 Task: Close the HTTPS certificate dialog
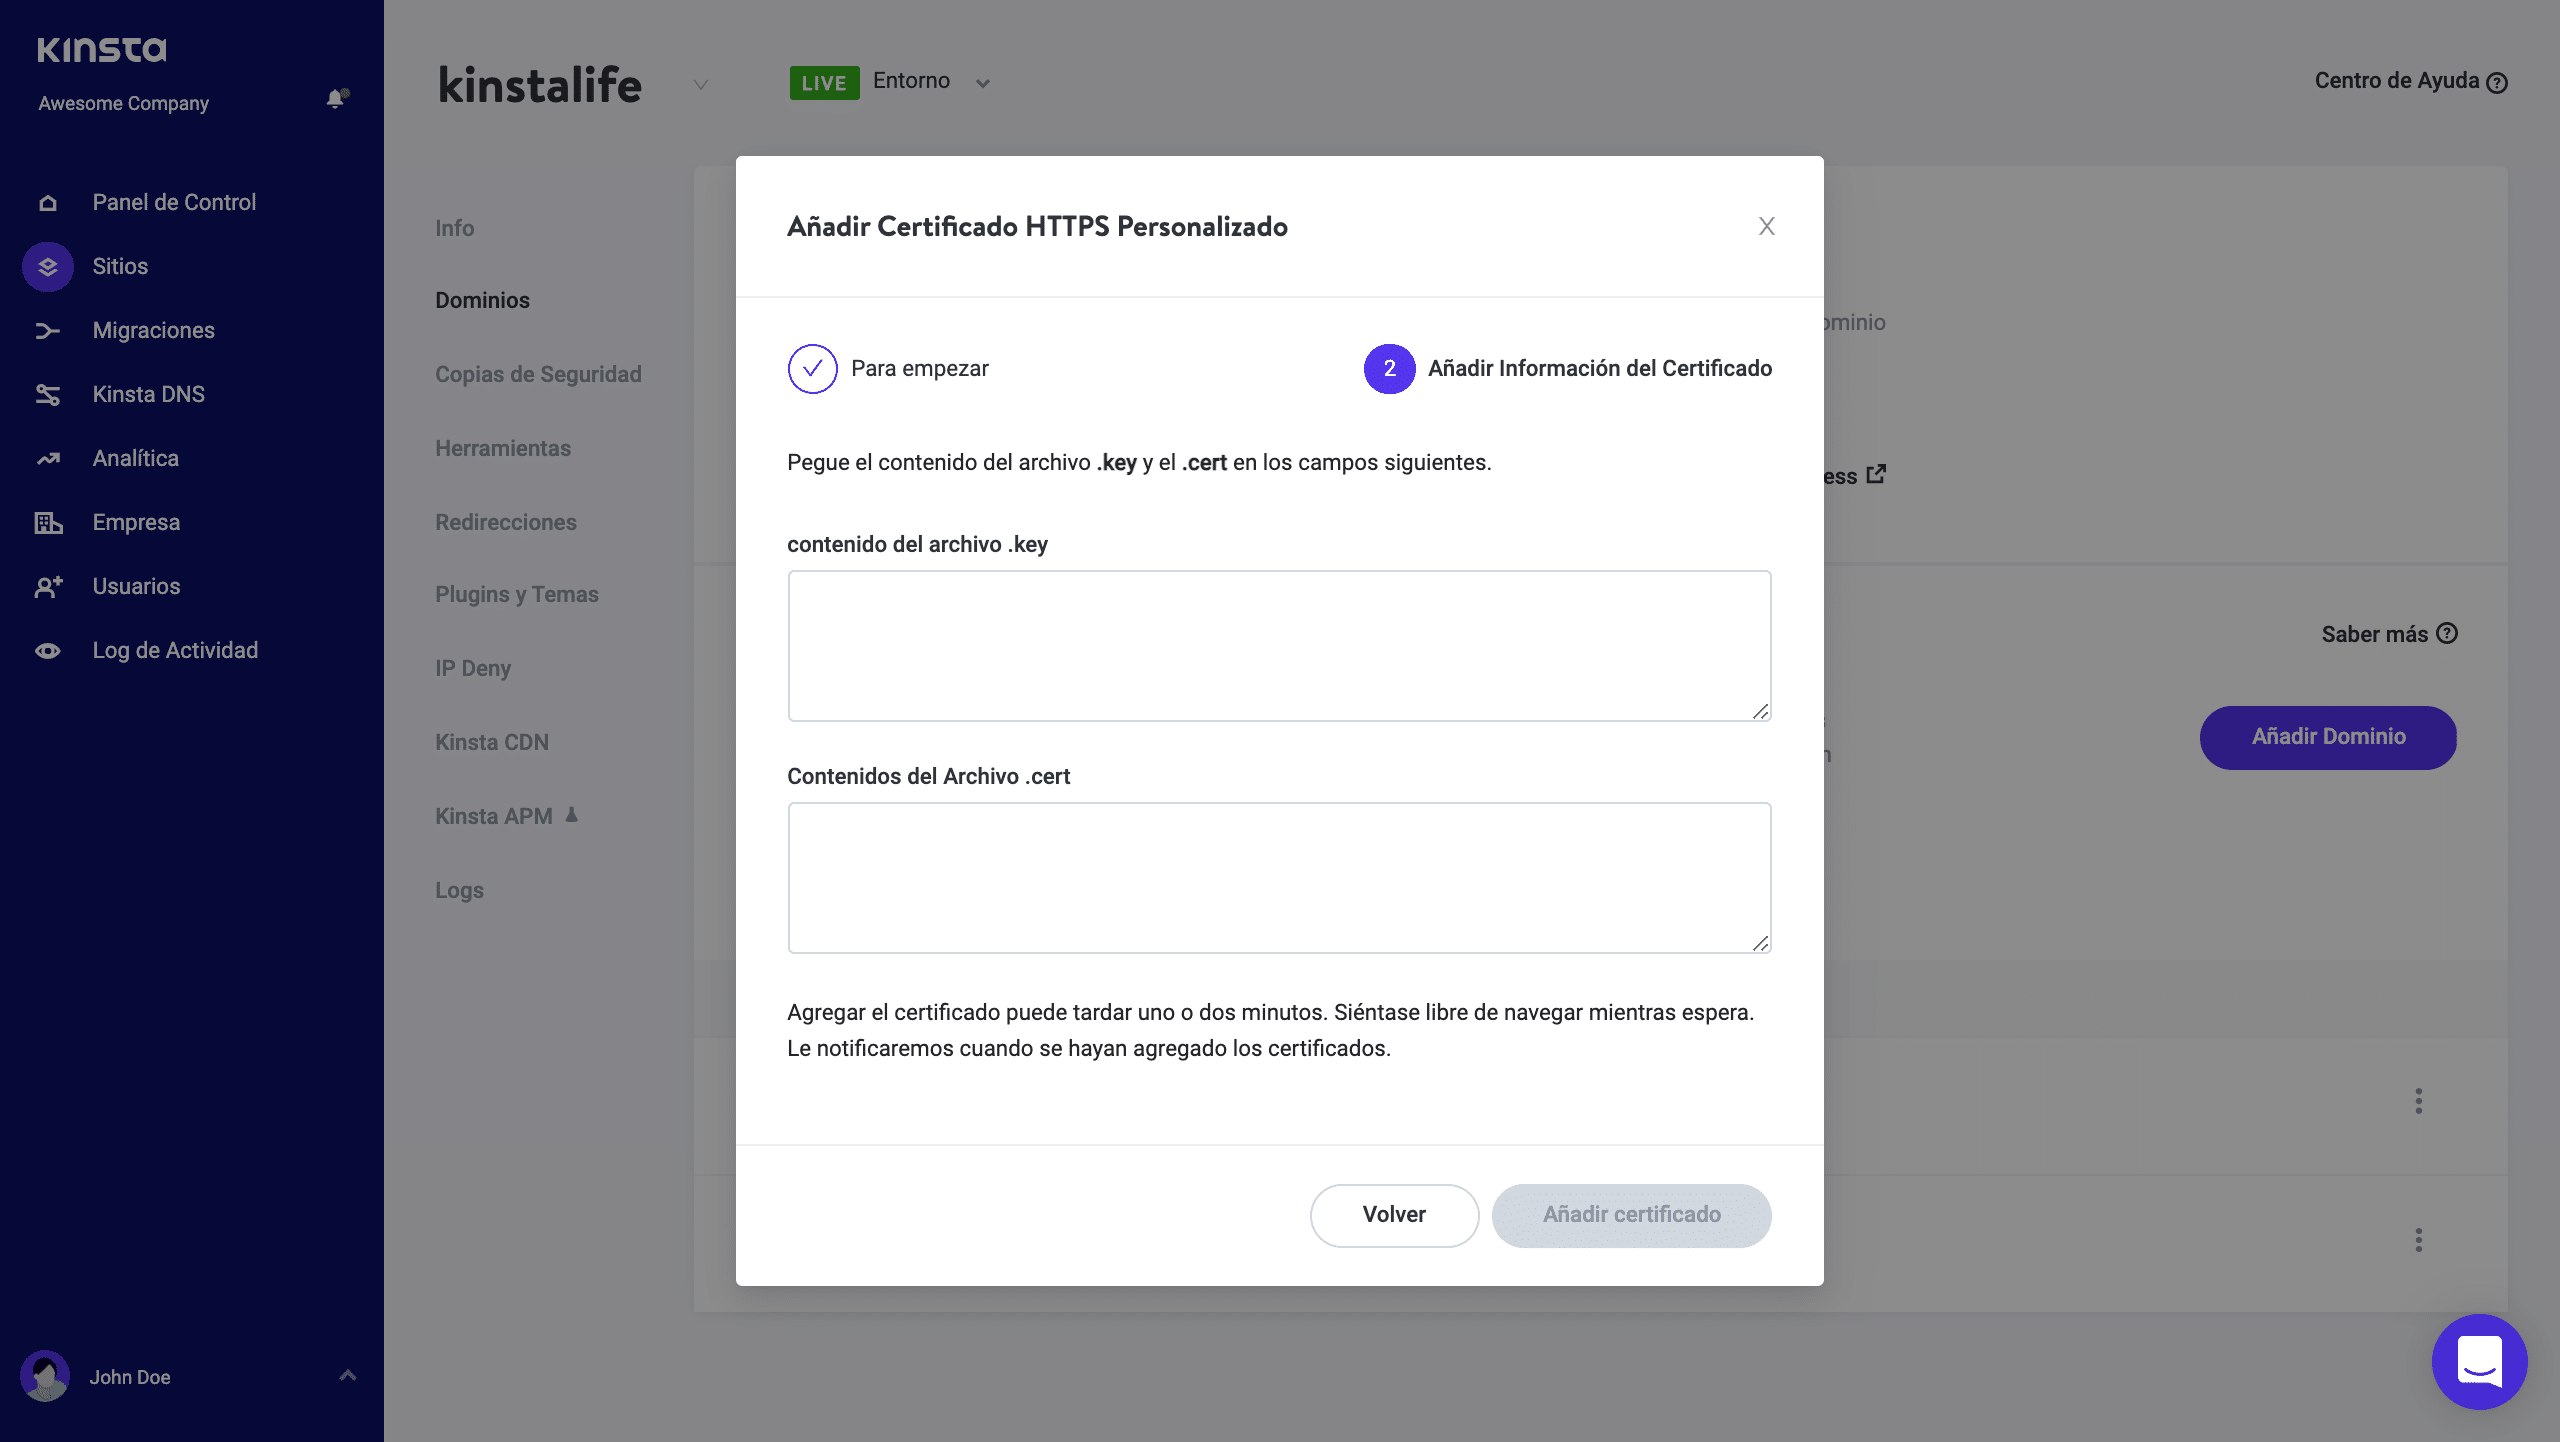1766,227
